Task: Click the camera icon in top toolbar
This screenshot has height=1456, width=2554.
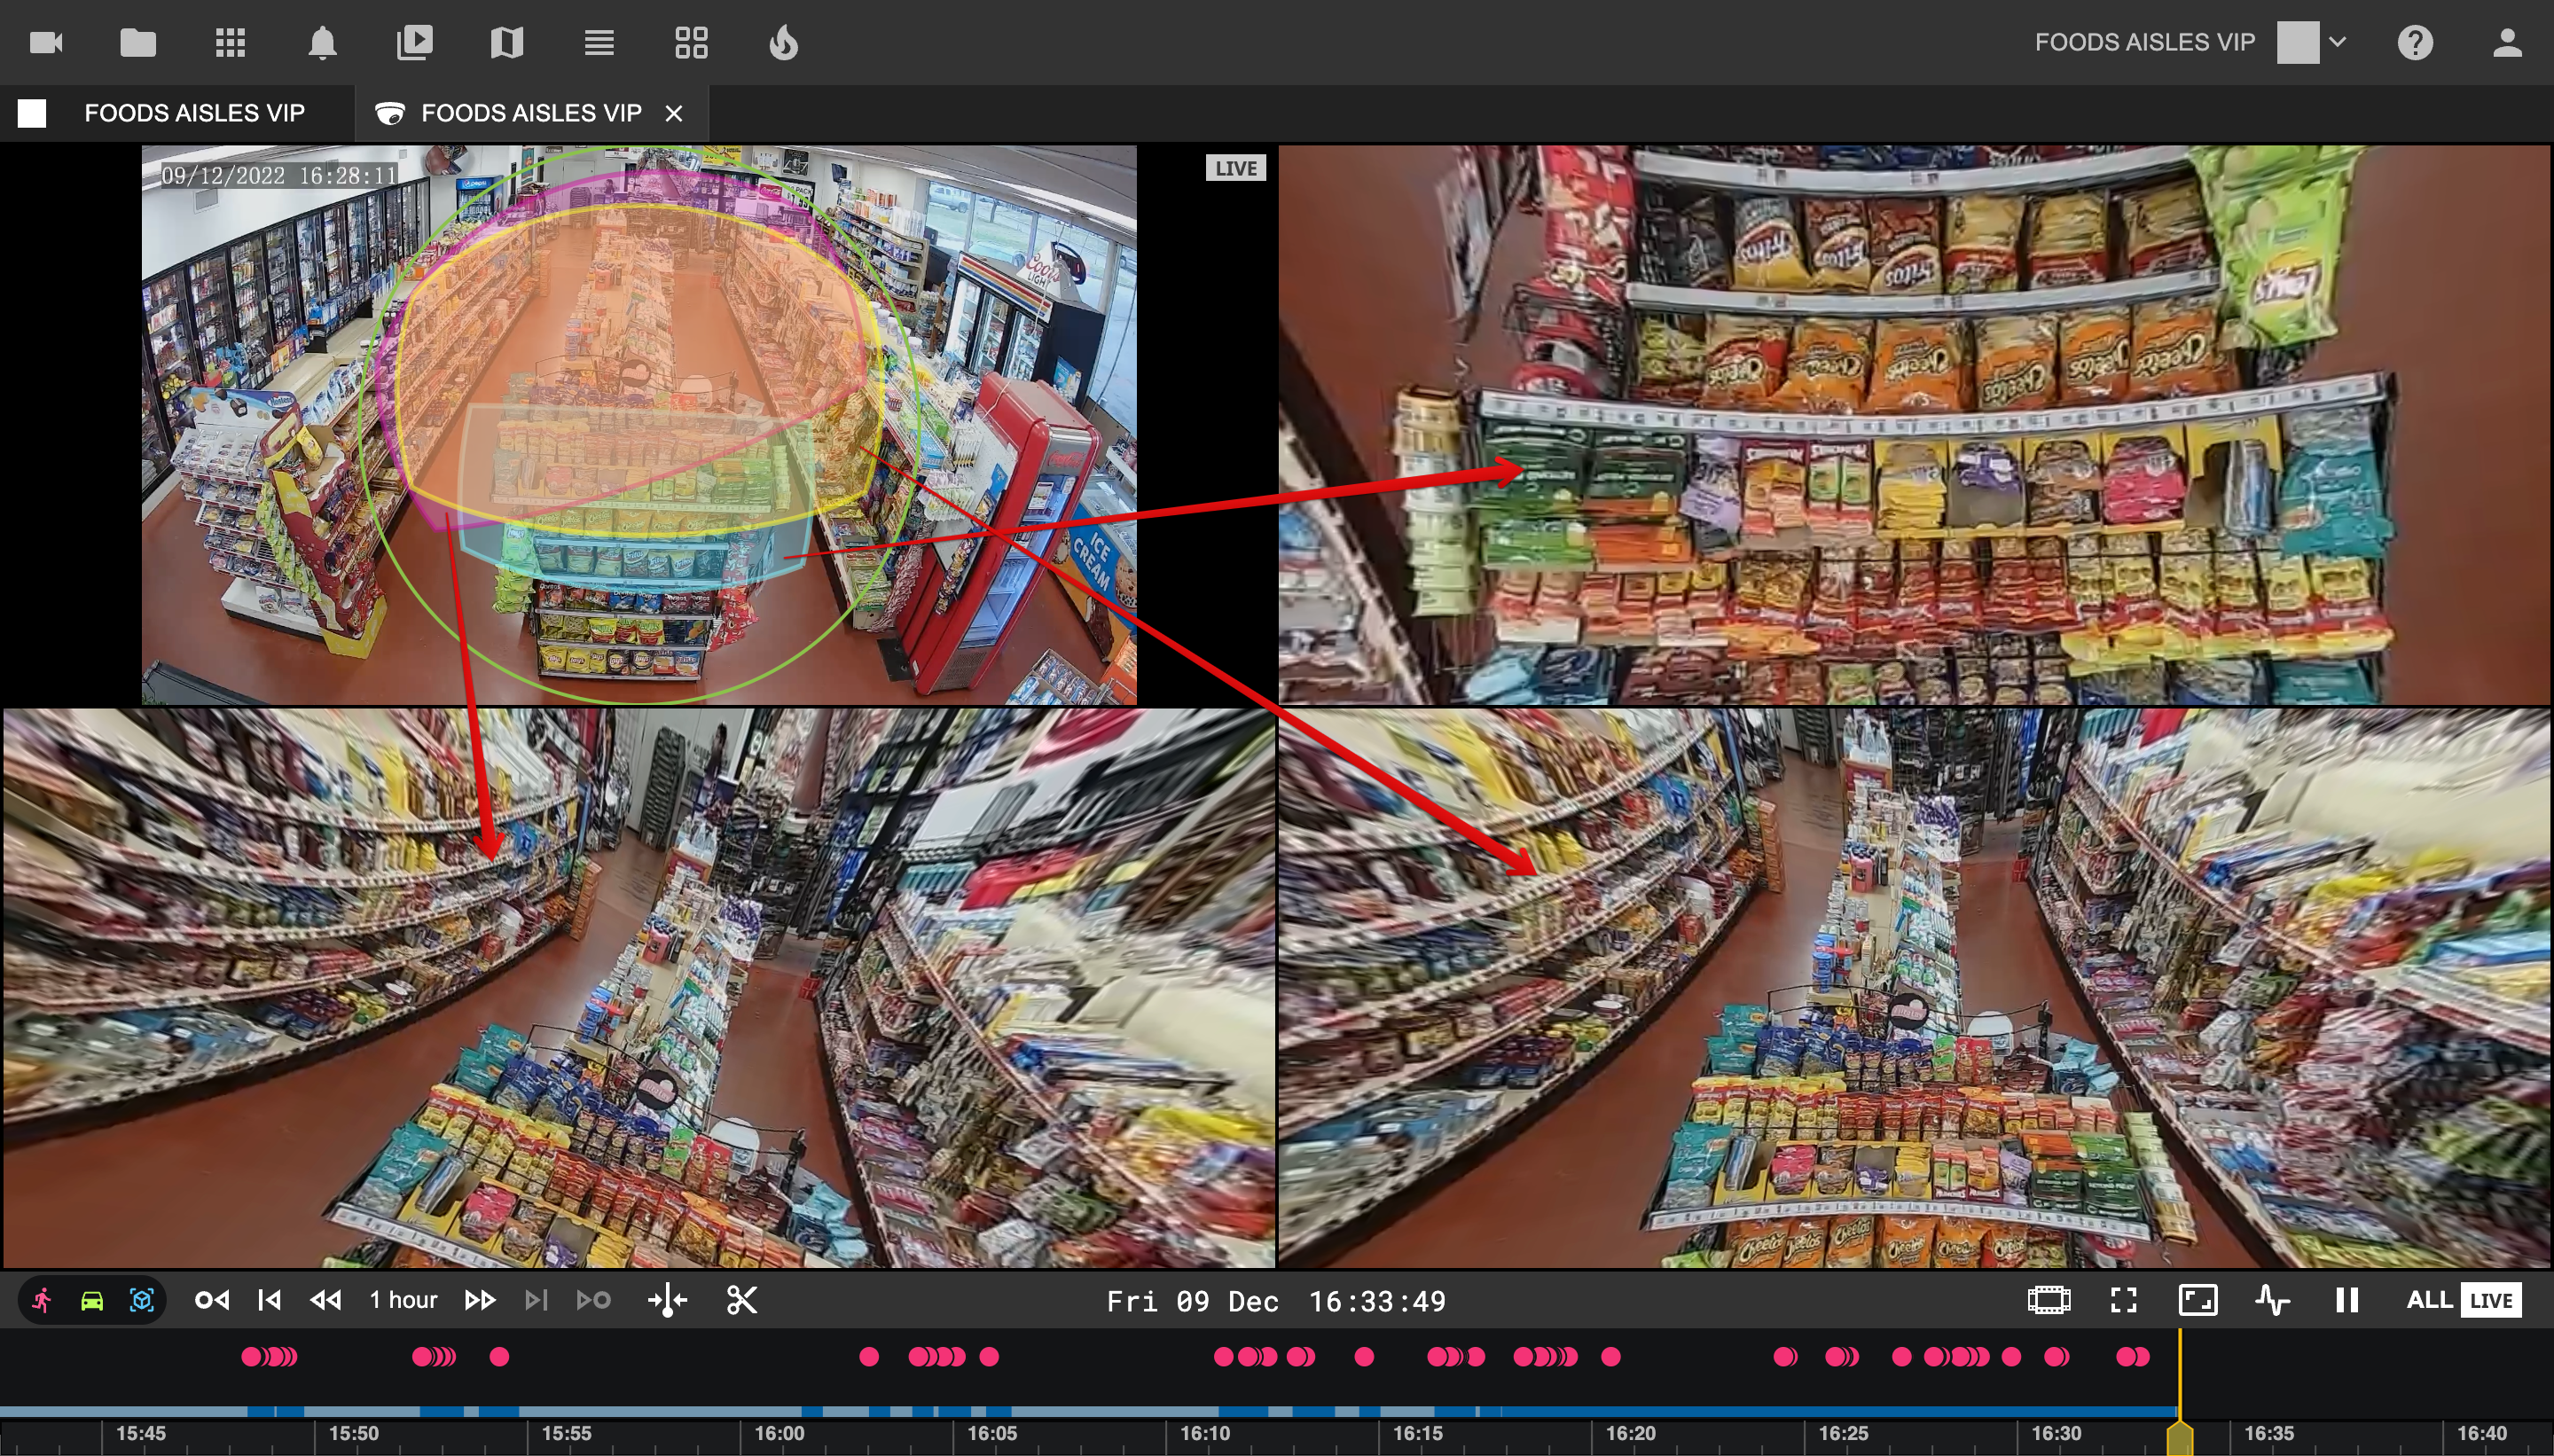Action: click(46, 42)
